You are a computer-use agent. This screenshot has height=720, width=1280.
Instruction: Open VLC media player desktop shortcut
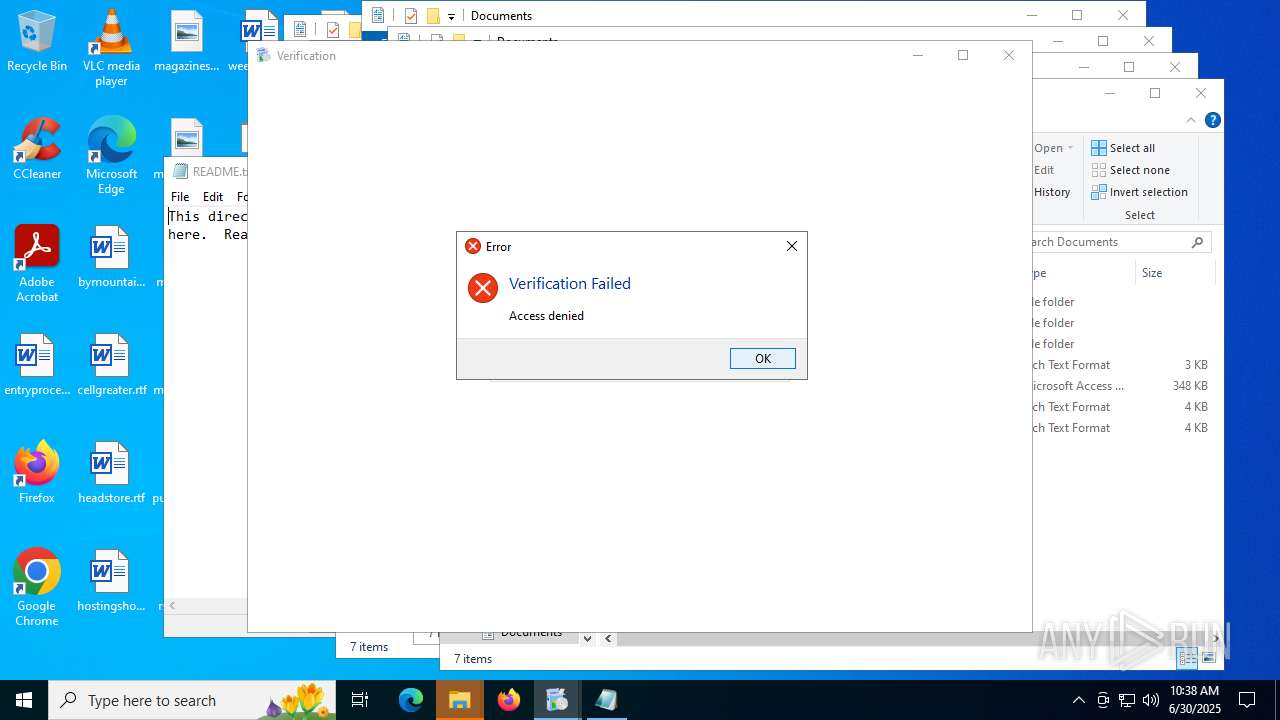point(111,48)
